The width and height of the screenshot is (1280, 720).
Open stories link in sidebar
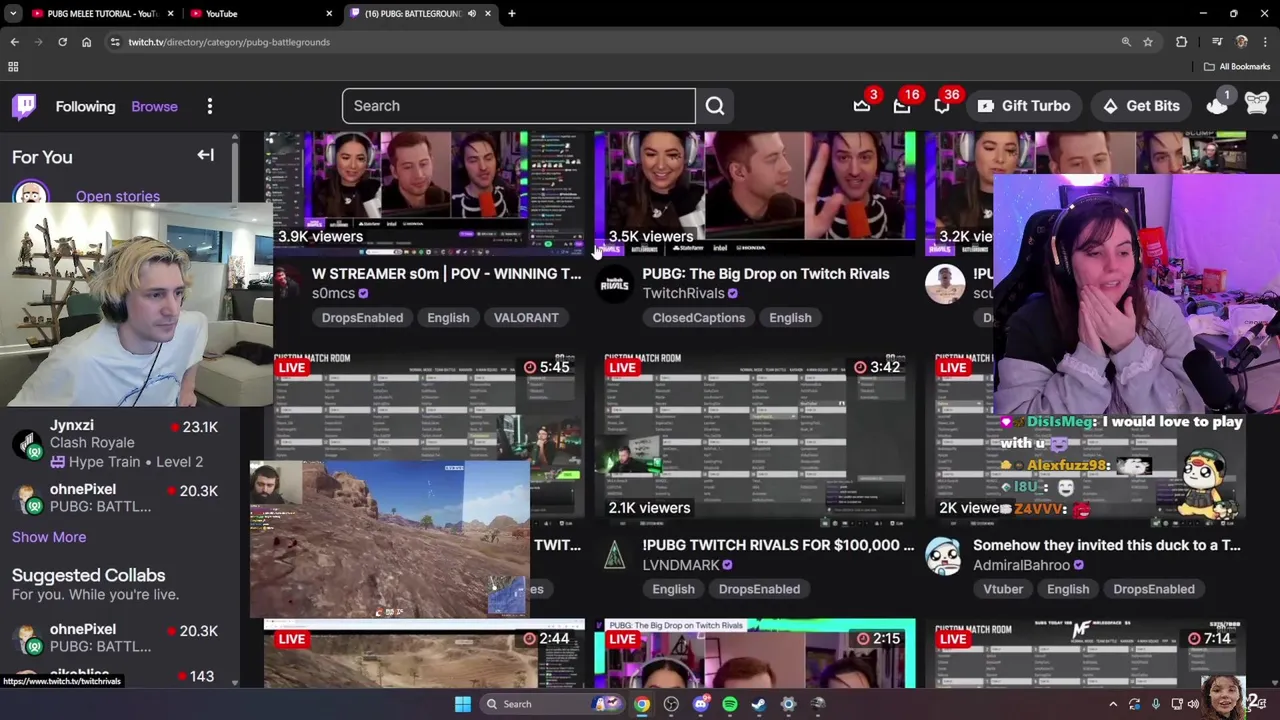pos(118,196)
